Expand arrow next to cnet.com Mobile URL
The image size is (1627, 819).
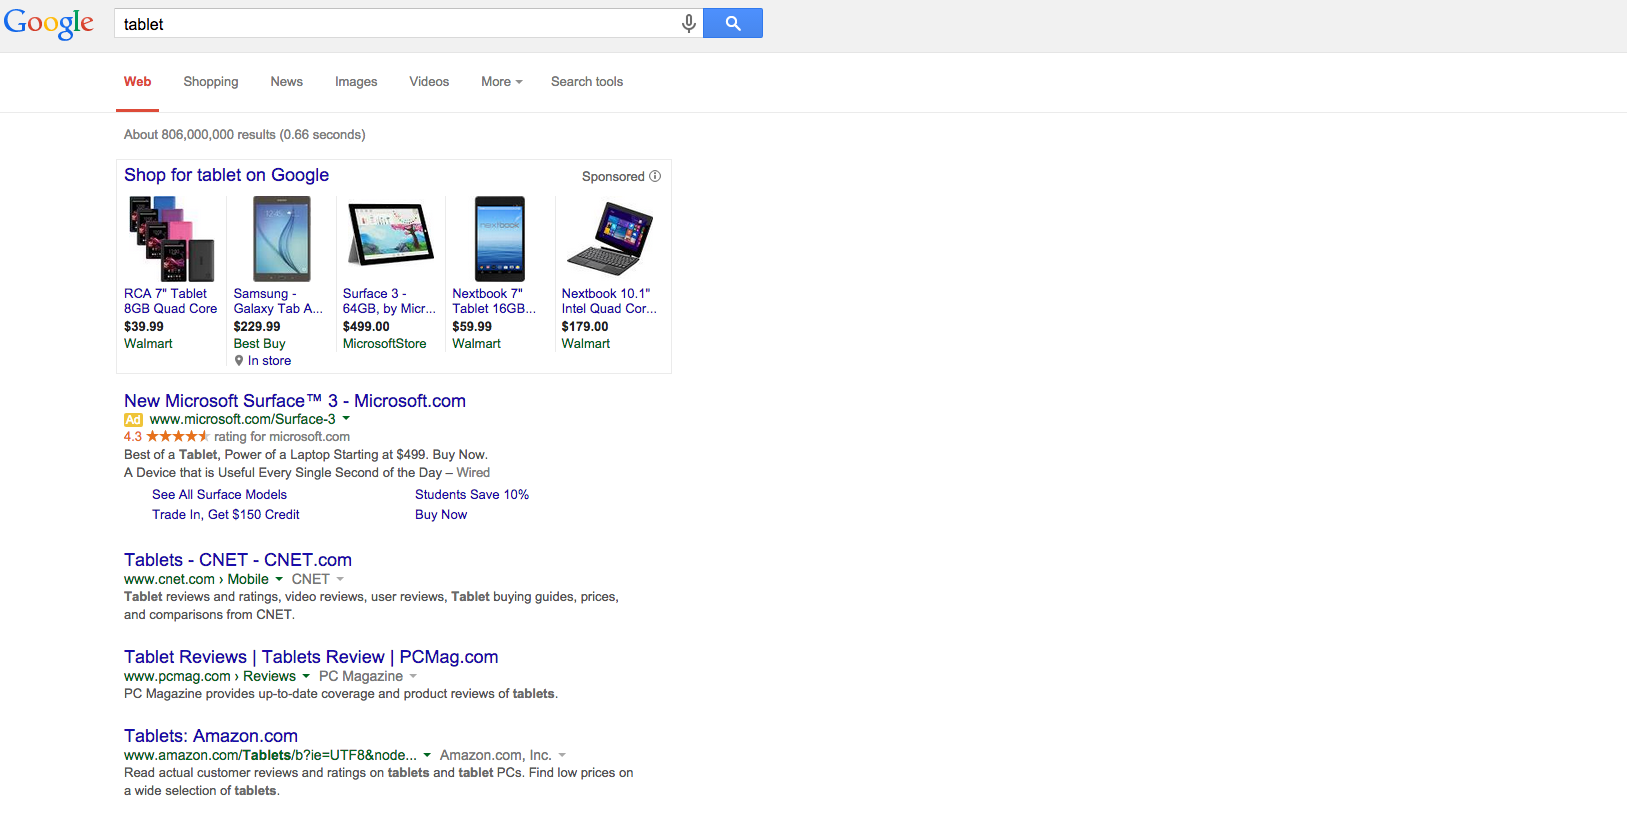(279, 579)
